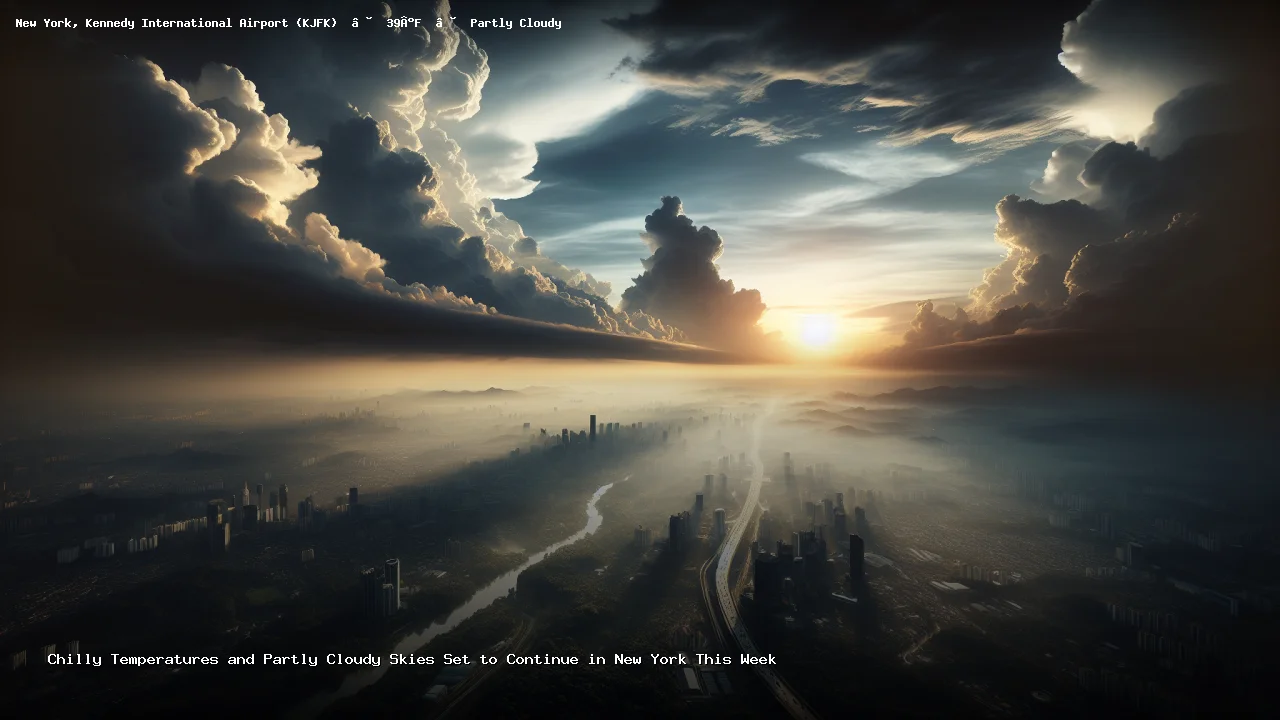Click the tall skyscraper on the distant skyline
This screenshot has width=1280, height=720.
(x=592, y=428)
